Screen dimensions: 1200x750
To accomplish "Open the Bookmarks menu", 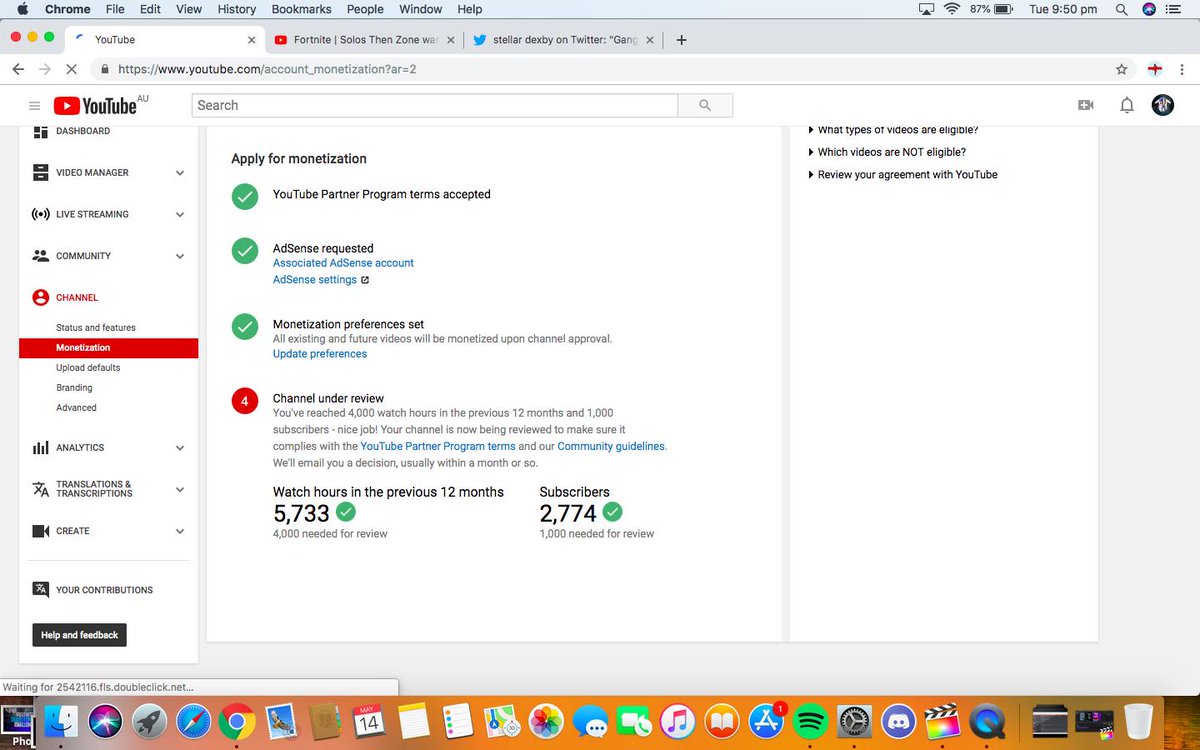I will (x=299, y=9).
